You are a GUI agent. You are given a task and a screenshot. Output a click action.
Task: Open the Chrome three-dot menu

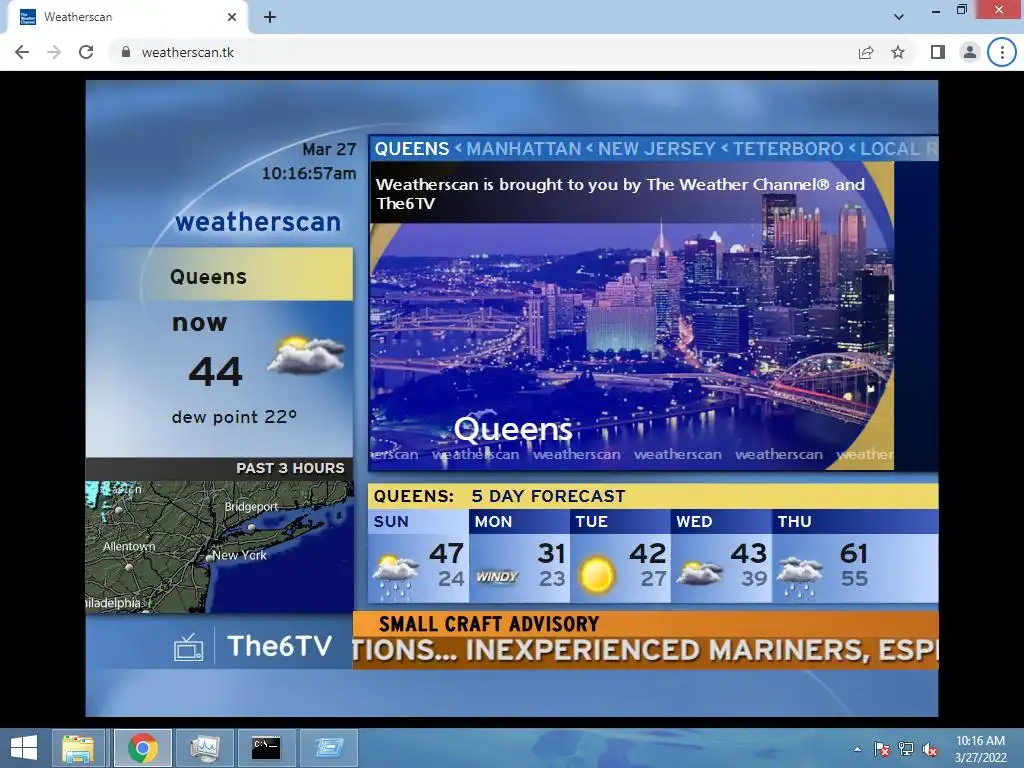coord(1002,52)
